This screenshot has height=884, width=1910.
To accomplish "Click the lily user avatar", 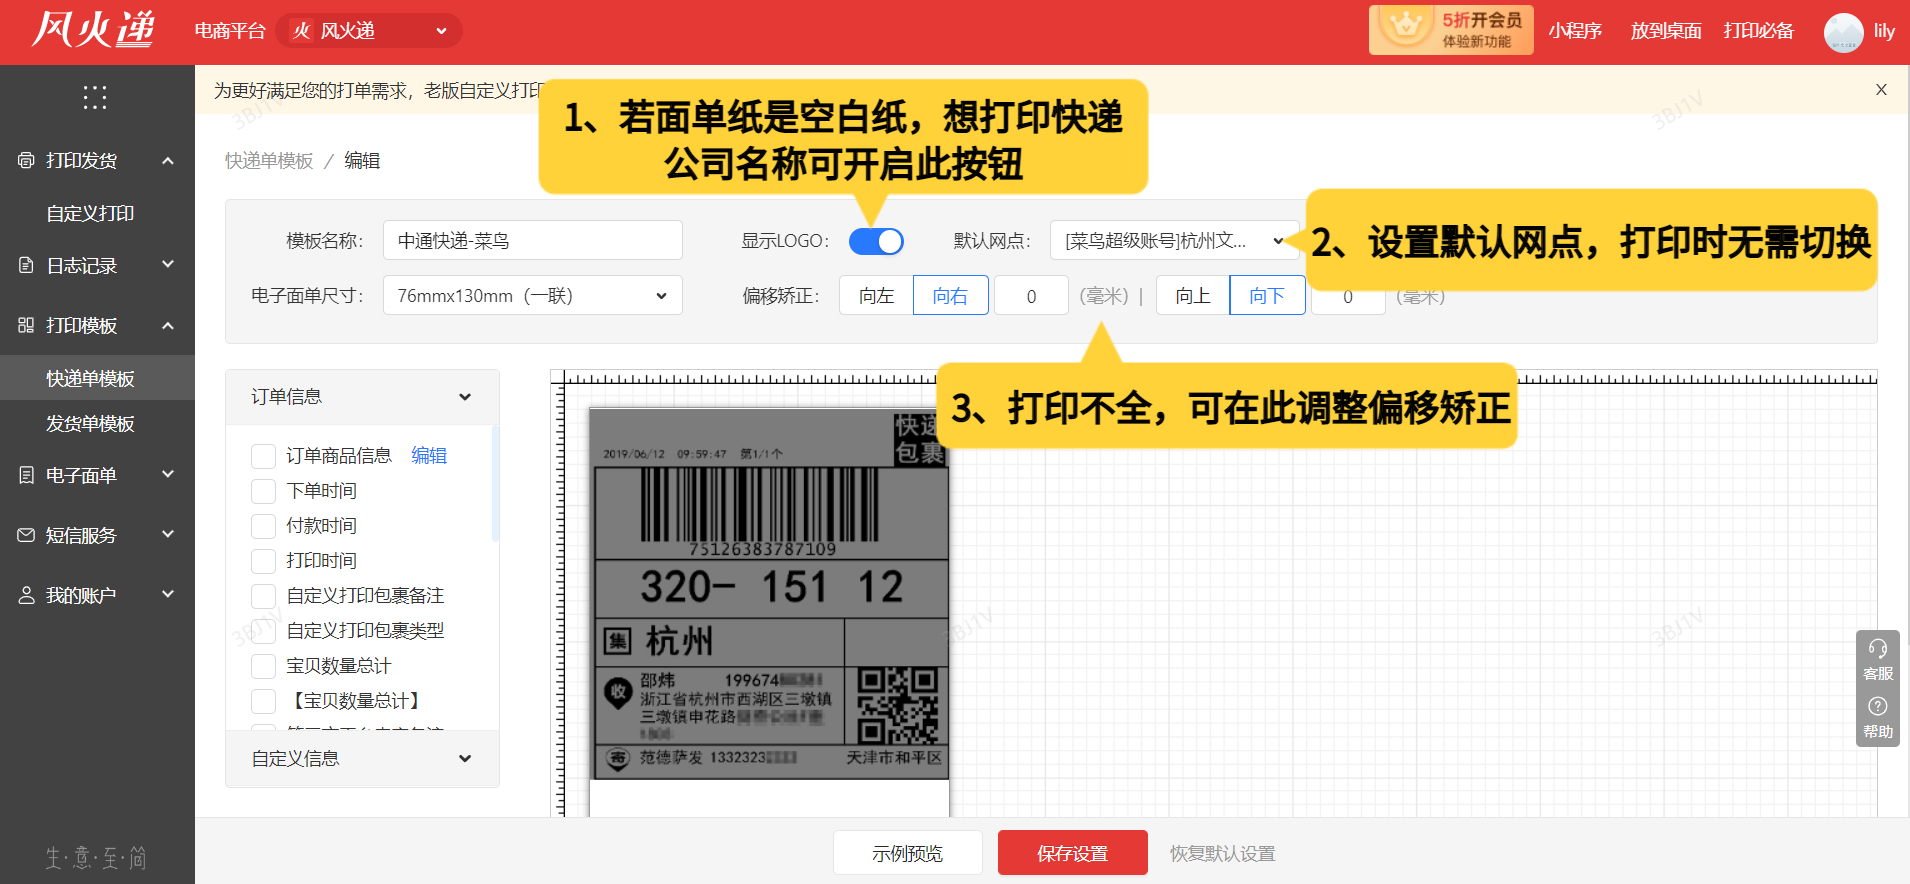I will (1843, 32).
